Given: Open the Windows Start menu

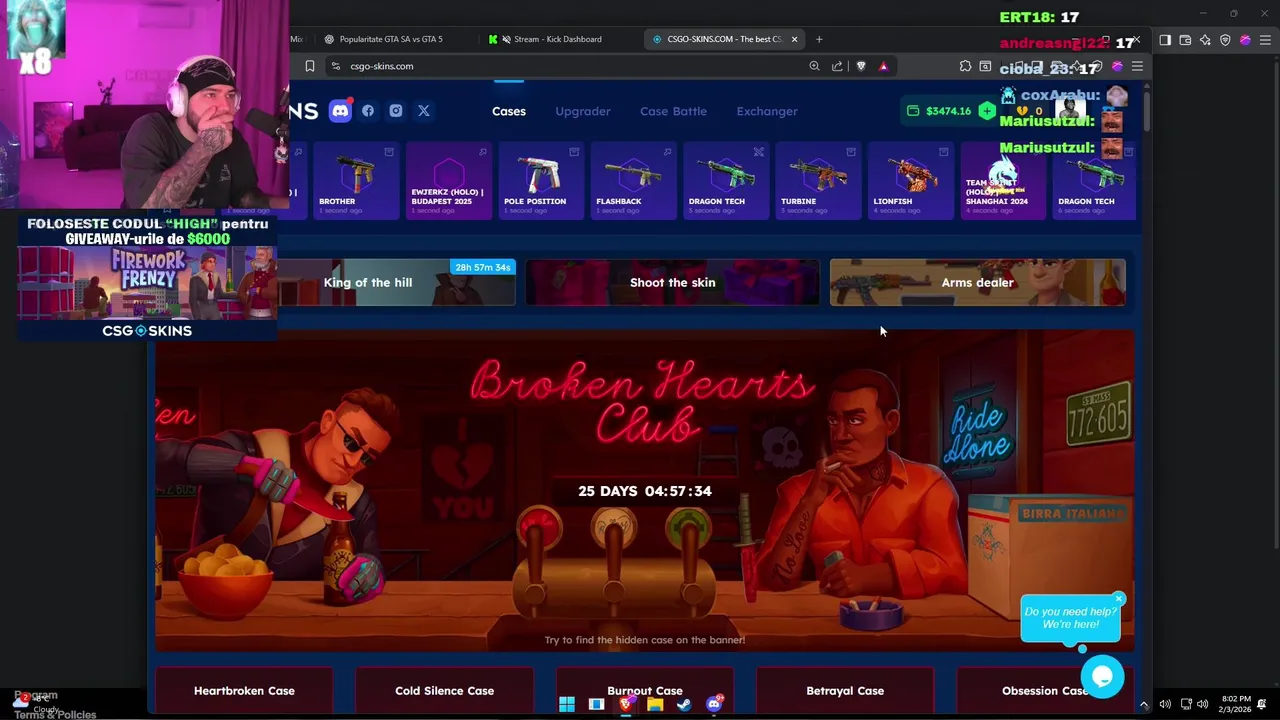Looking at the screenshot, I should tap(567, 705).
